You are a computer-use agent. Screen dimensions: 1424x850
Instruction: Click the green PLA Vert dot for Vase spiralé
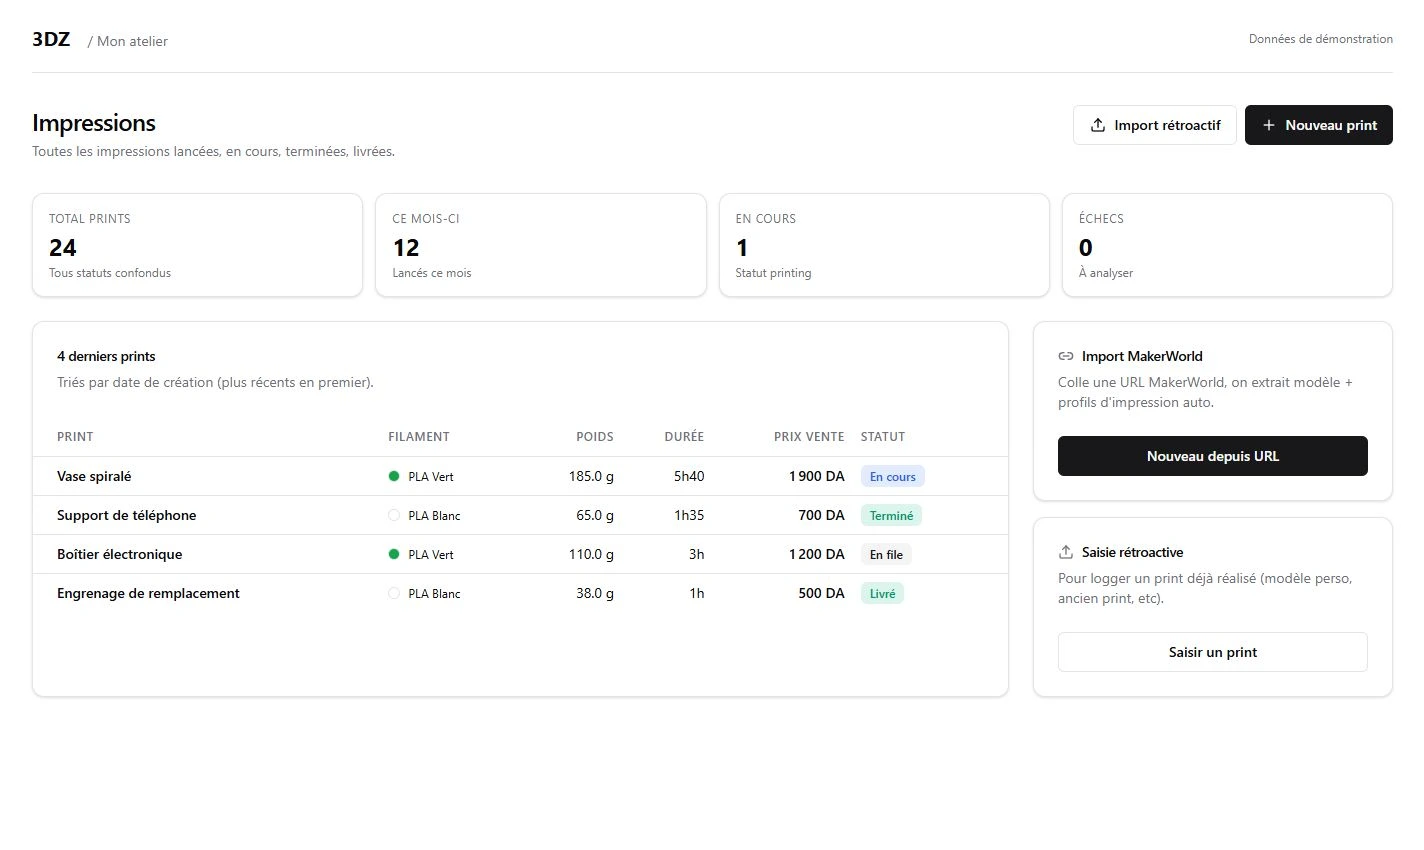point(394,476)
